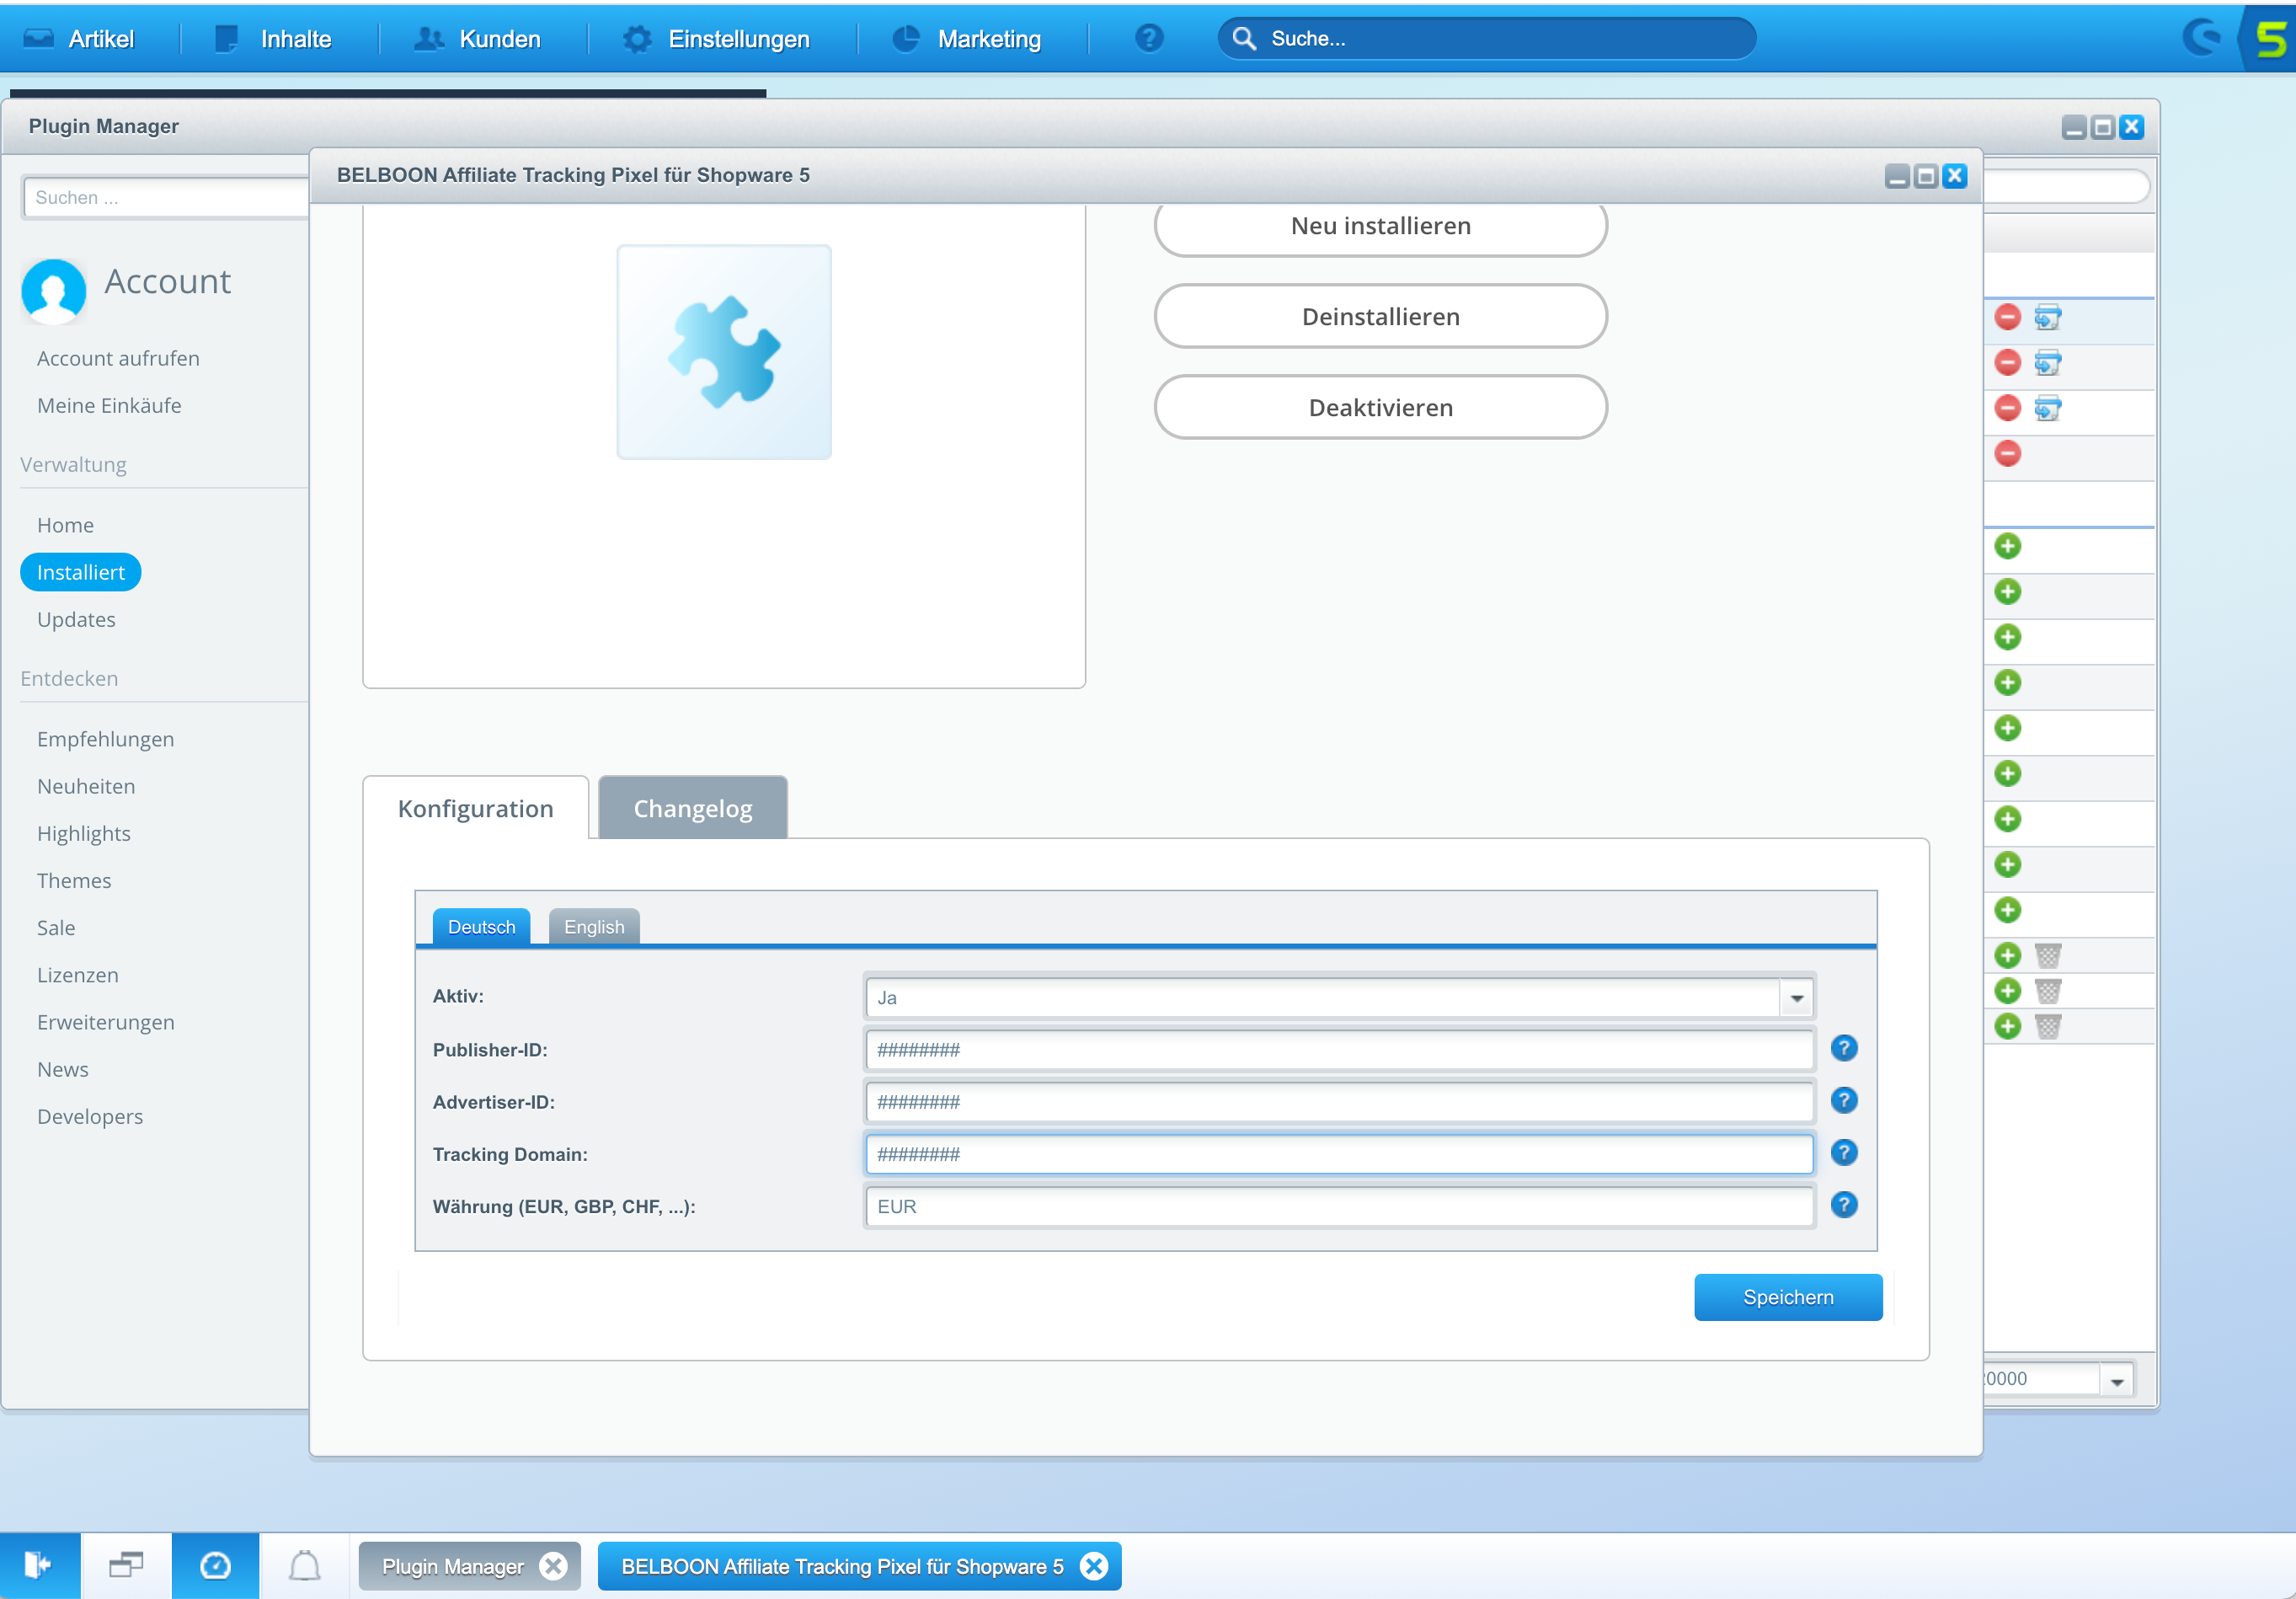Open Neuheiten section
Image resolution: width=2296 pixels, height=1599 pixels.
coord(86,786)
